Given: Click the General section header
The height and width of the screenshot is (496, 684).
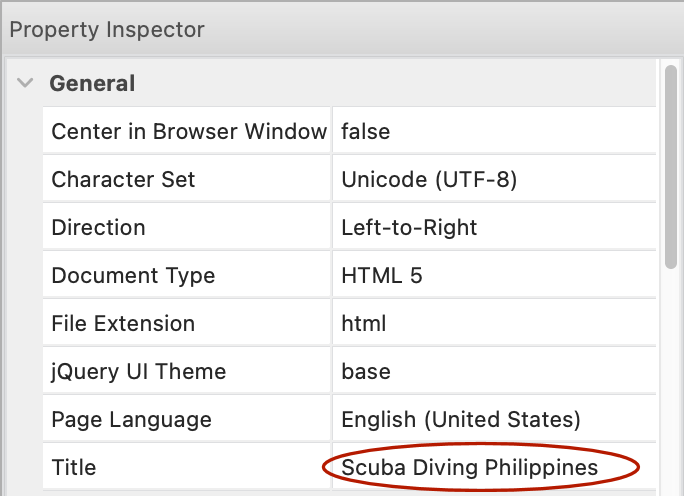Looking at the screenshot, I should tap(92, 84).
